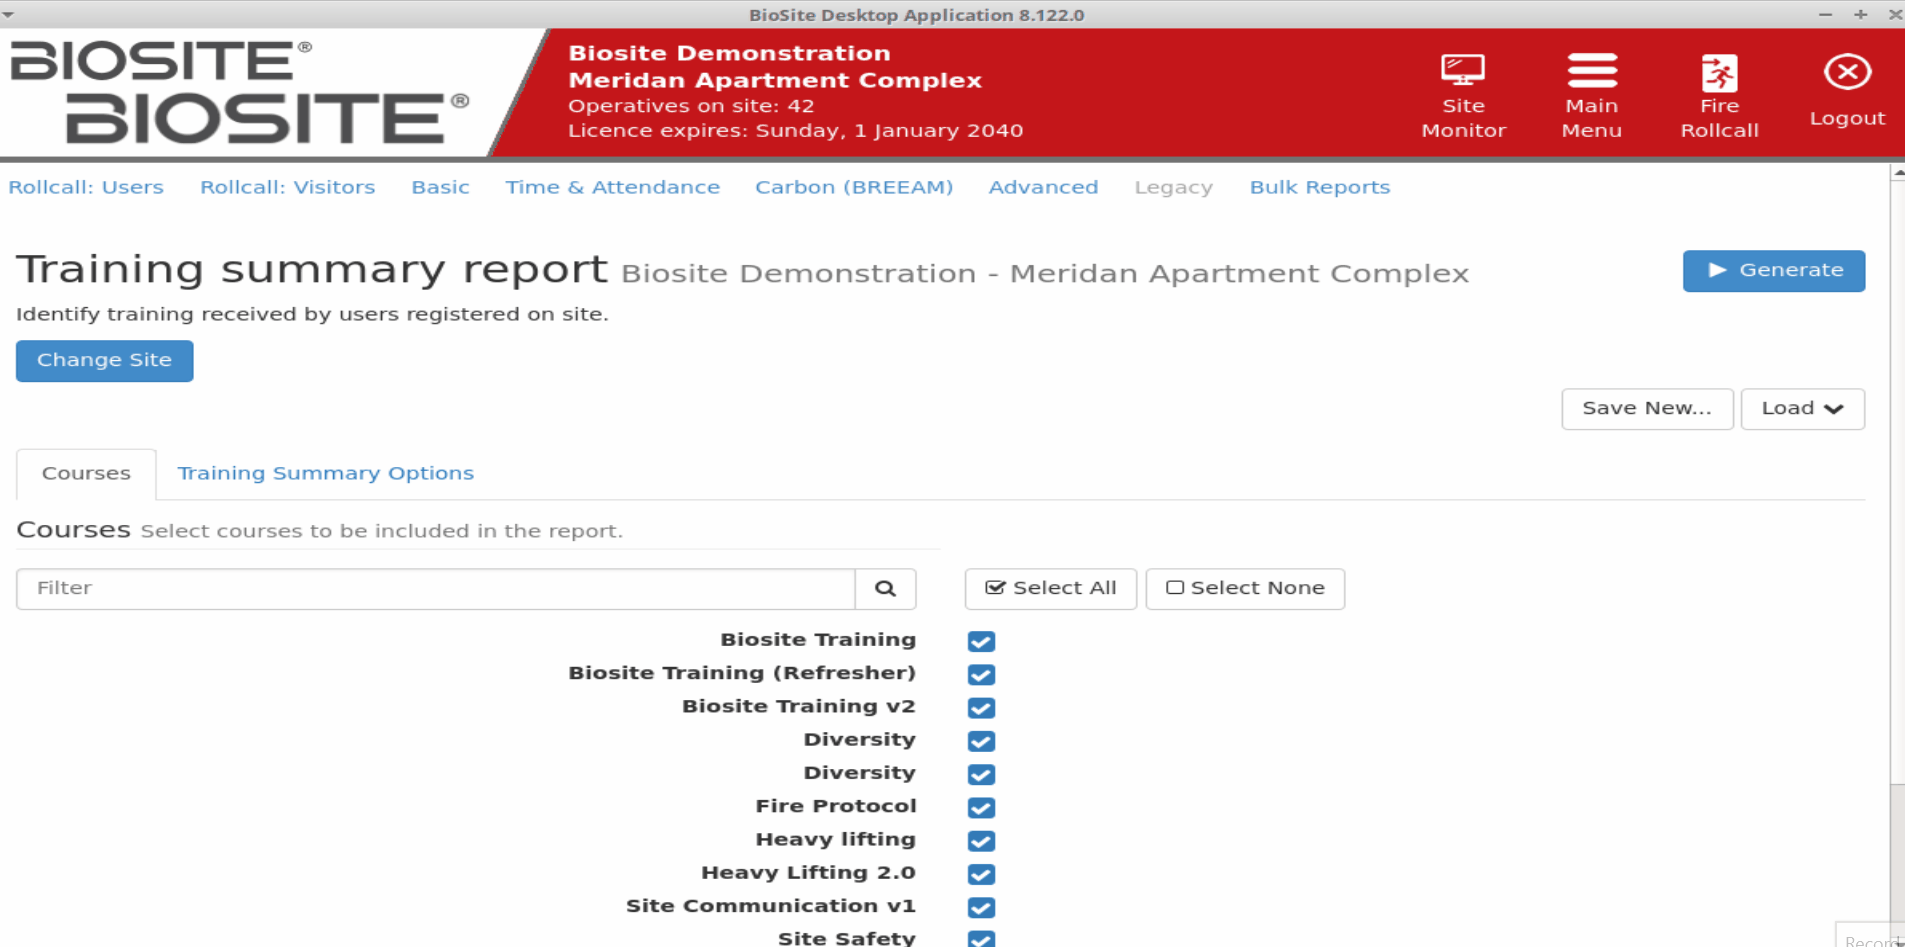
Task: Click the Biosite Training v2 label
Action: tap(798, 706)
